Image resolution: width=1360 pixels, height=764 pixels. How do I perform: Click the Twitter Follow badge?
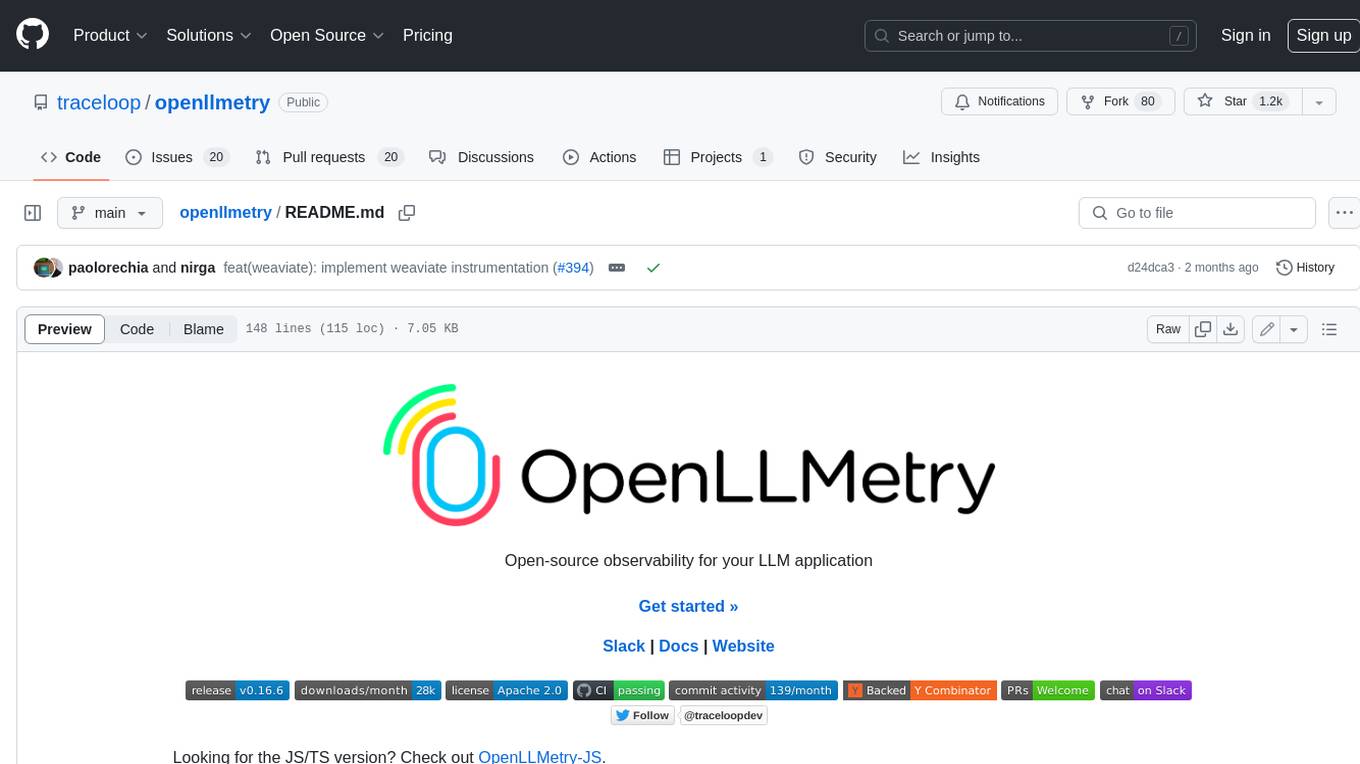tap(642, 715)
